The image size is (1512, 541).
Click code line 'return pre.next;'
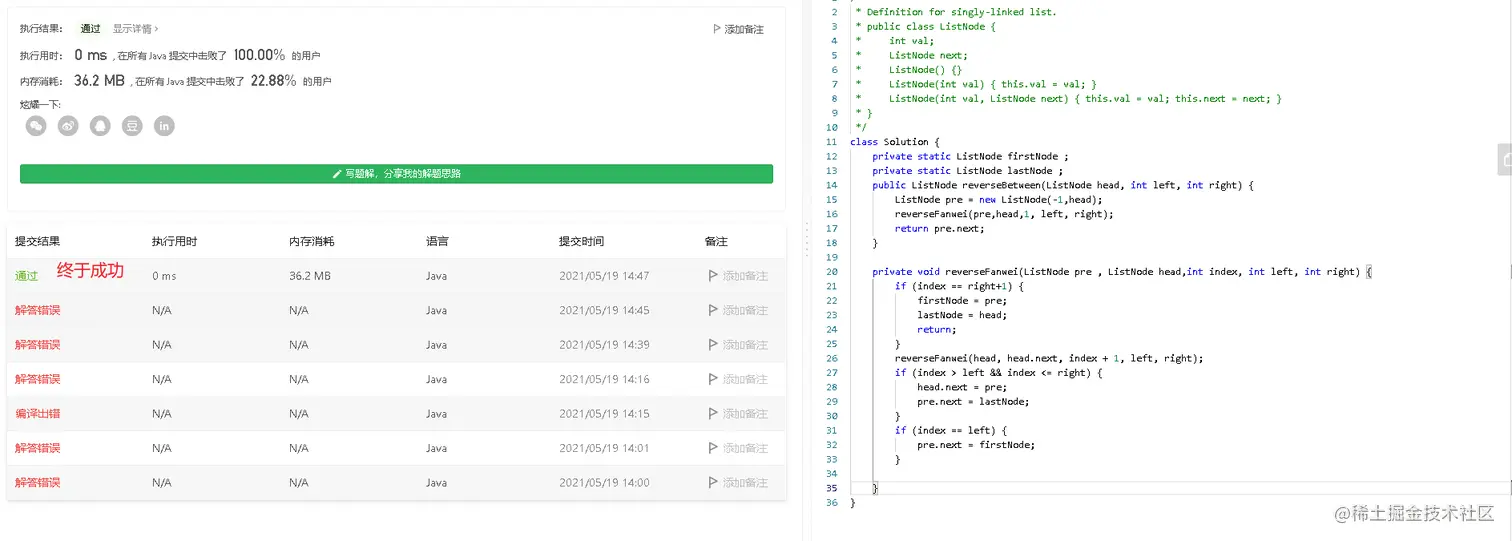[x=939, y=228]
